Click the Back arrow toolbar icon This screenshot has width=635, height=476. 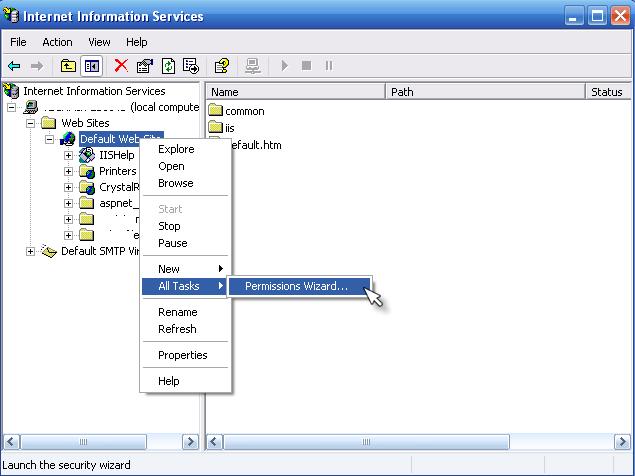[14, 66]
